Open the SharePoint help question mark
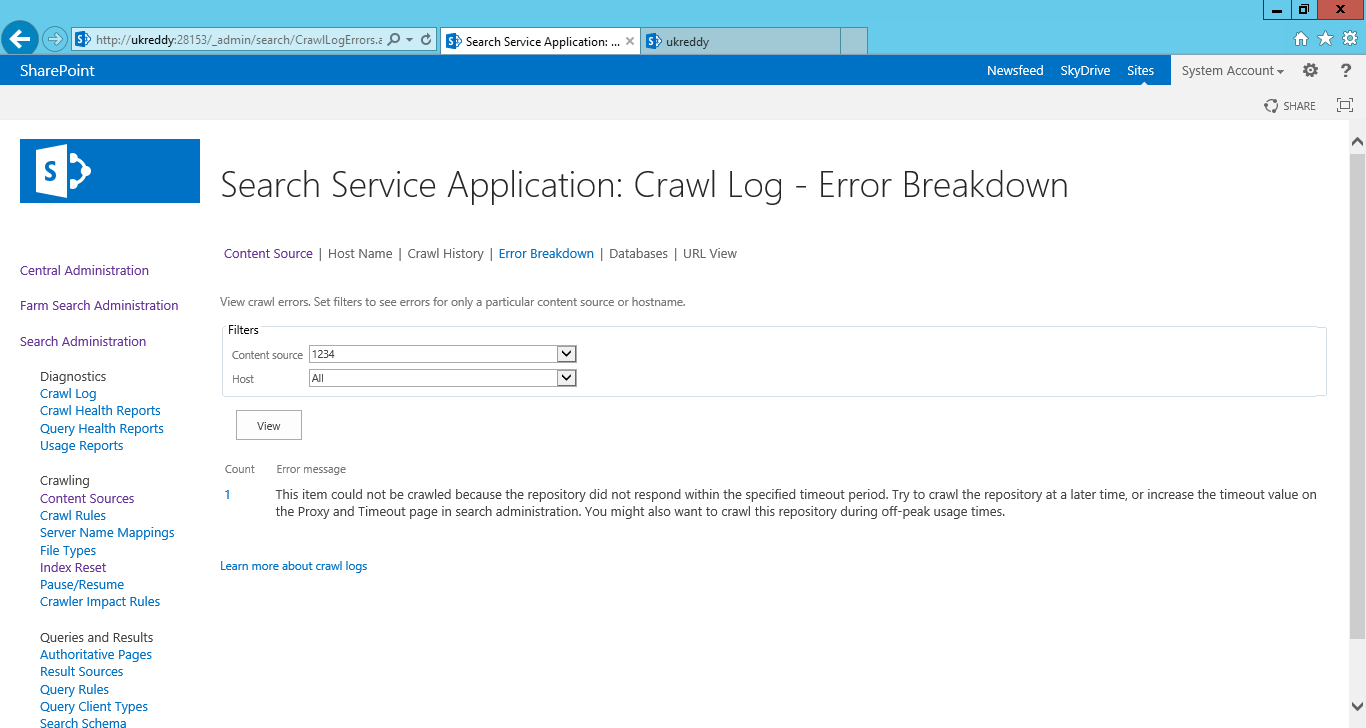The width and height of the screenshot is (1366, 728). pyautogui.click(x=1346, y=70)
